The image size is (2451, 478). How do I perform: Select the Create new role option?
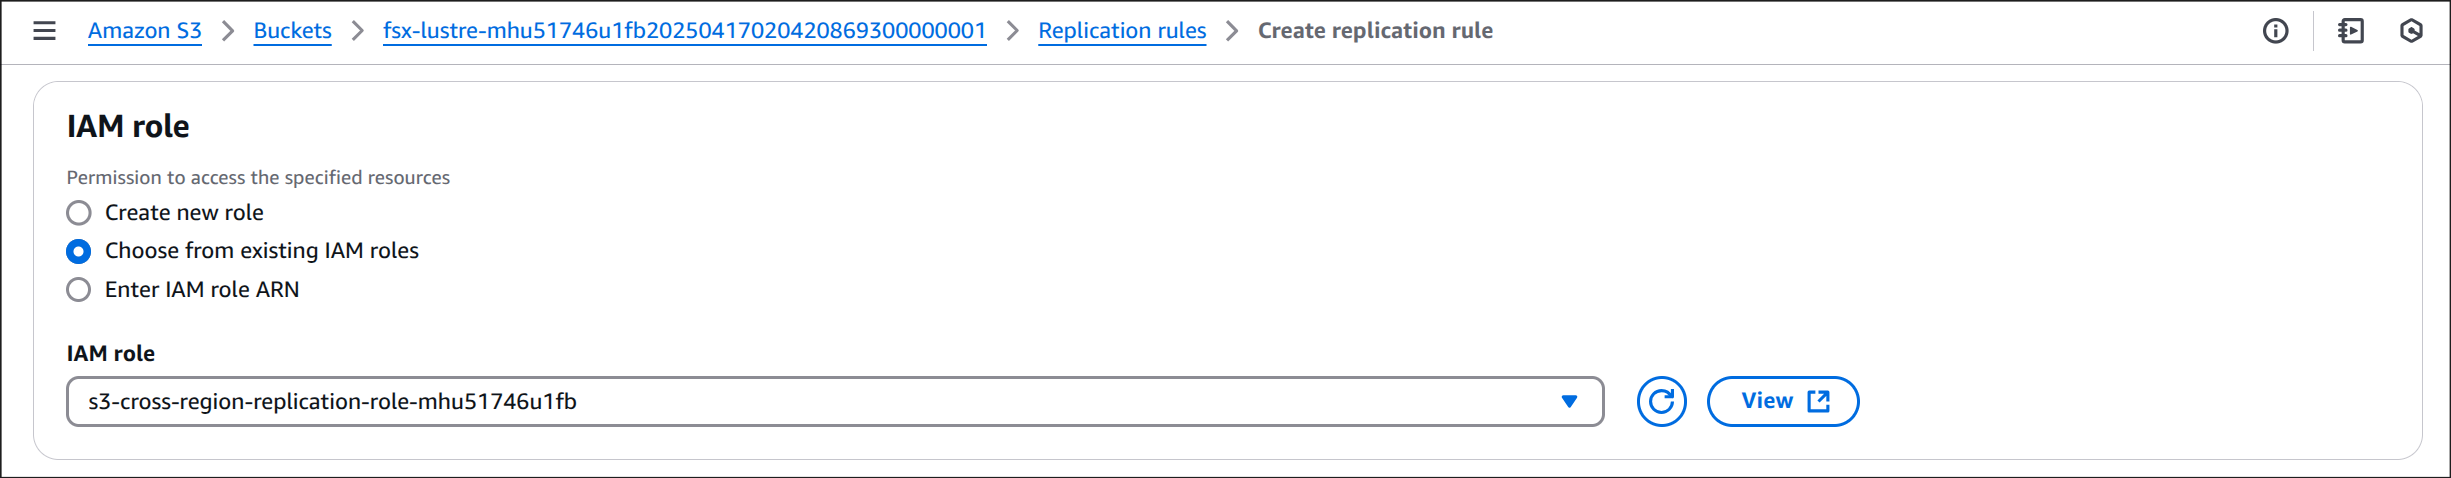pos(79,213)
